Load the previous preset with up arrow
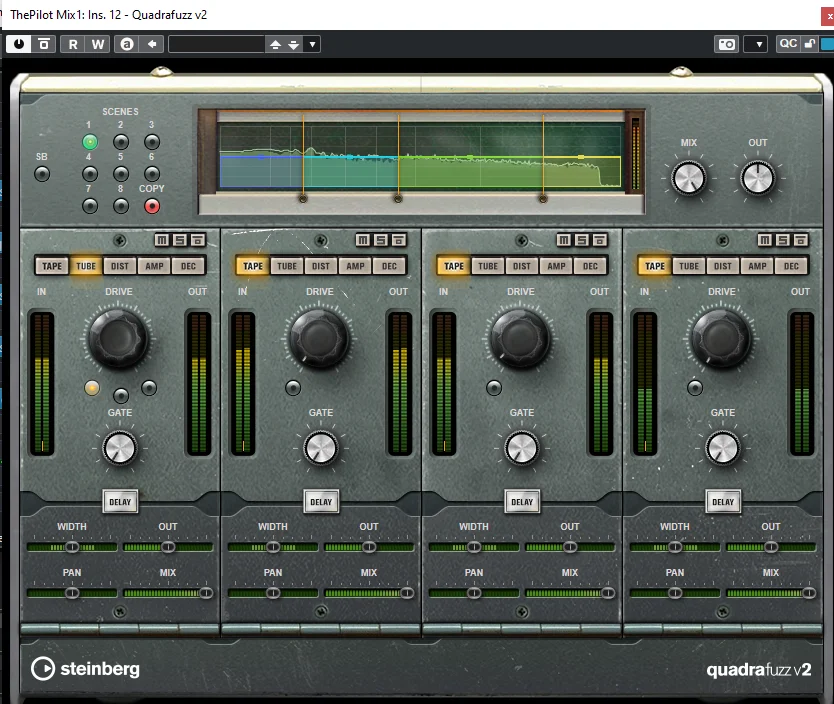Screen dimensions: 834x704 276,45
